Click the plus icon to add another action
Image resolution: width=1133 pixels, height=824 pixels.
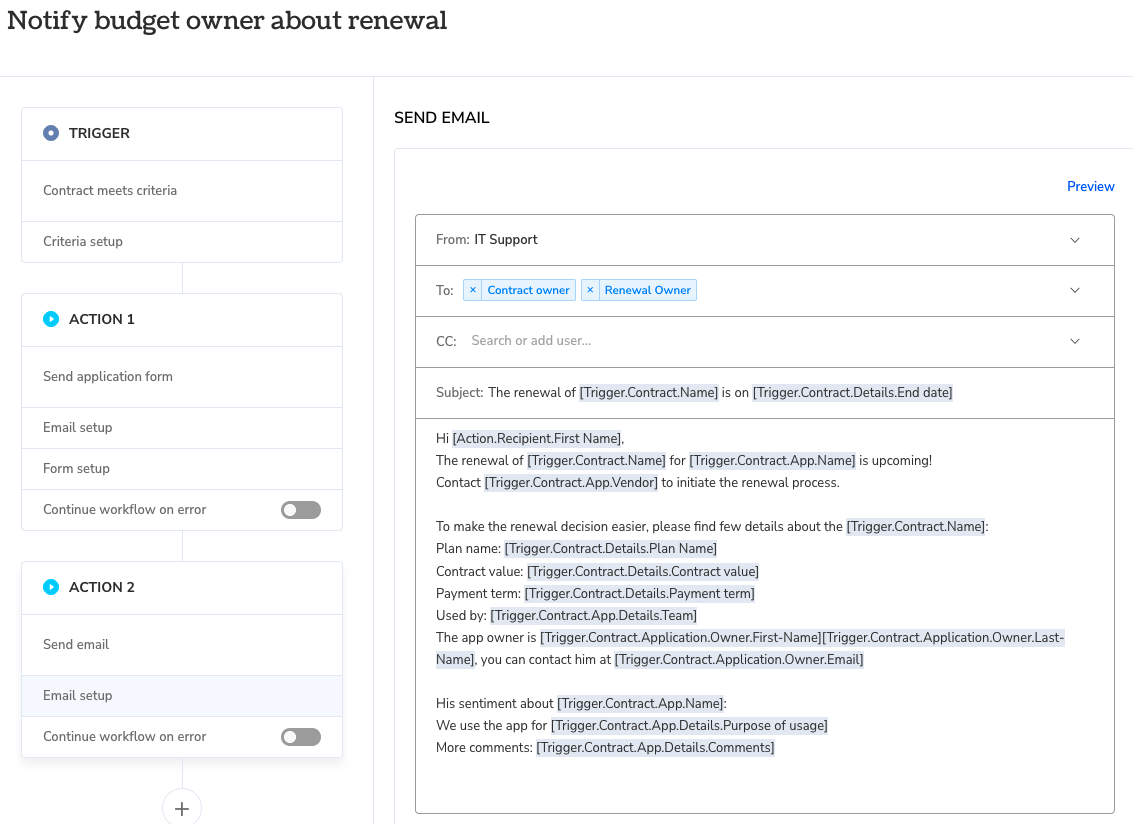[181, 807]
